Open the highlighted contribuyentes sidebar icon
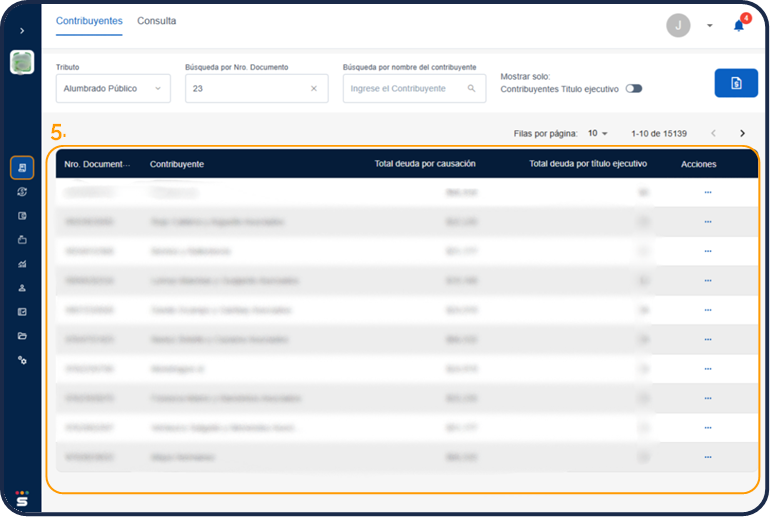The width and height of the screenshot is (770, 518). click(22, 168)
